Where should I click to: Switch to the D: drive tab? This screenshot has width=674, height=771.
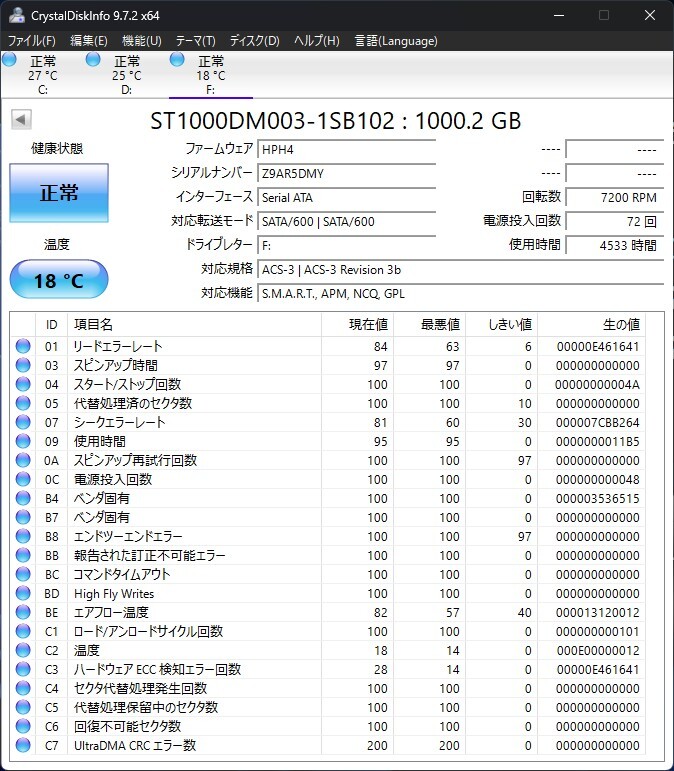click(127, 75)
